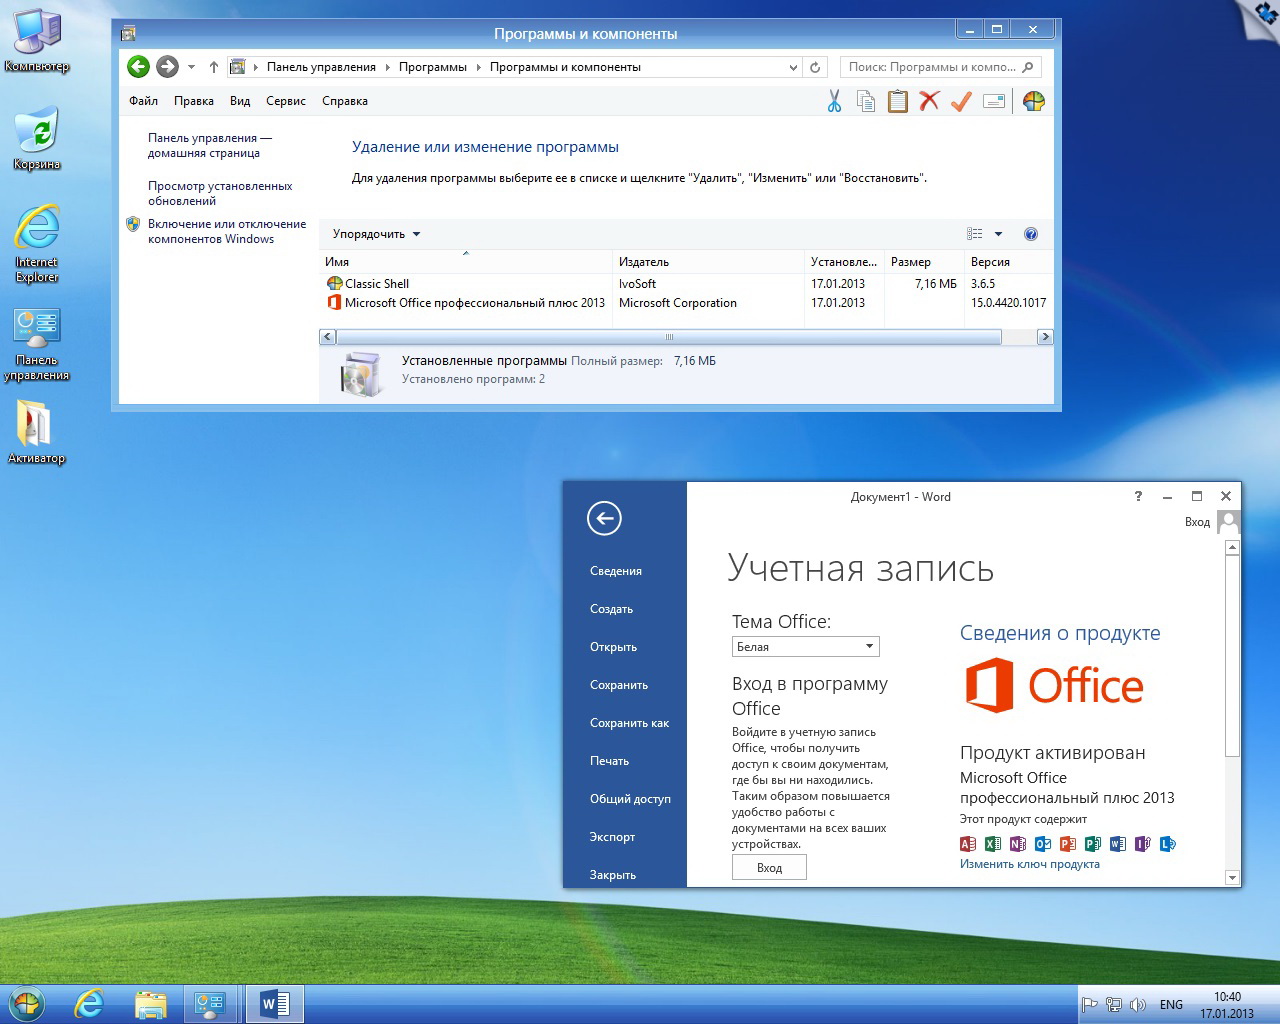Open the Справка menu
Image resolution: width=1280 pixels, height=1024 pixels.
click(345, 101)
